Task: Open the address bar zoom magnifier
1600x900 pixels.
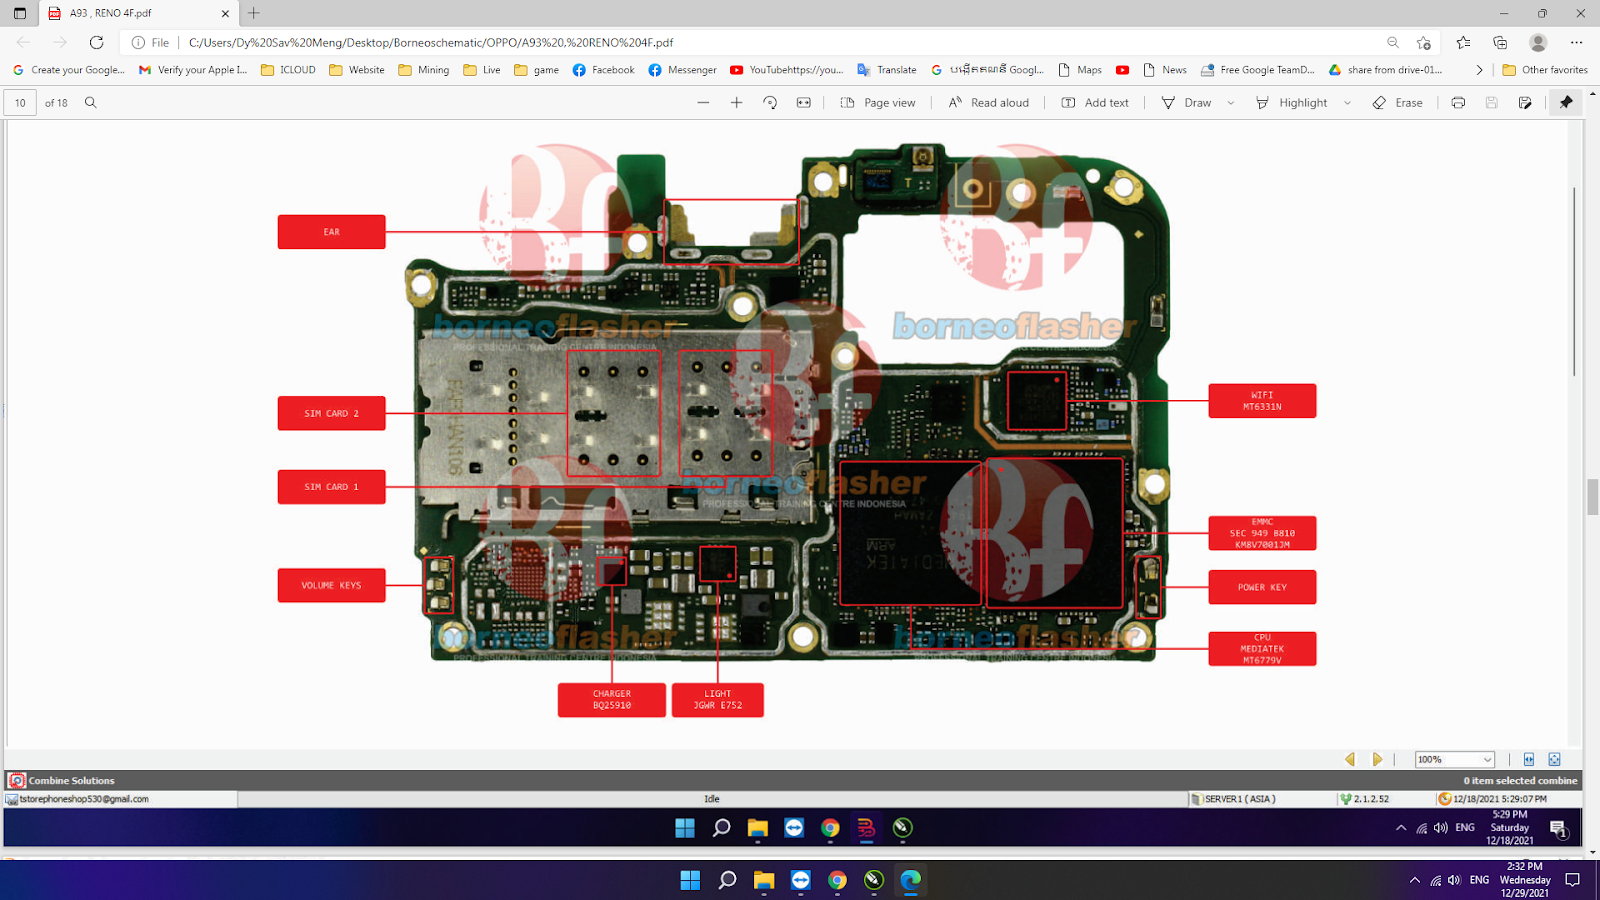Action: [1393, 42]
